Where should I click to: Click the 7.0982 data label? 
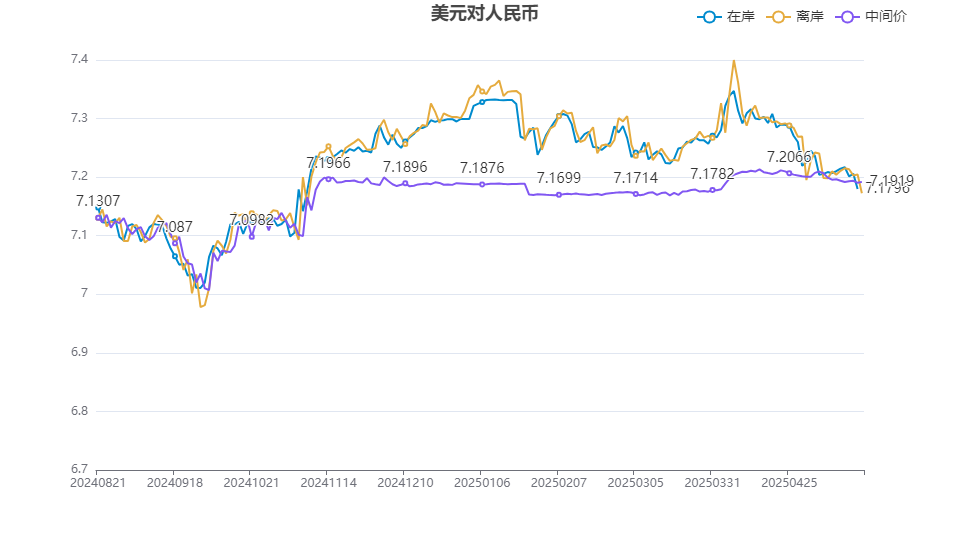pos(252,220)
